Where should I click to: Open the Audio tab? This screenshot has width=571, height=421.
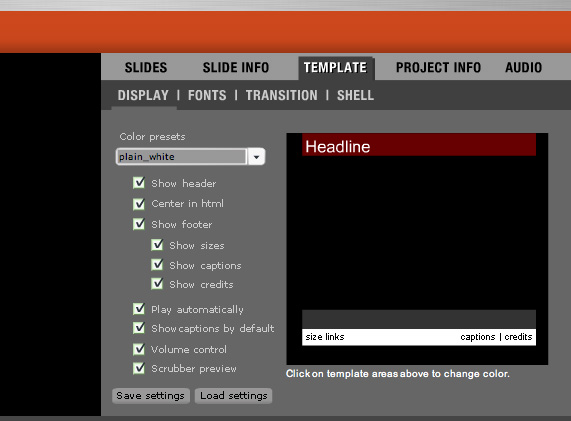[523, 68]
